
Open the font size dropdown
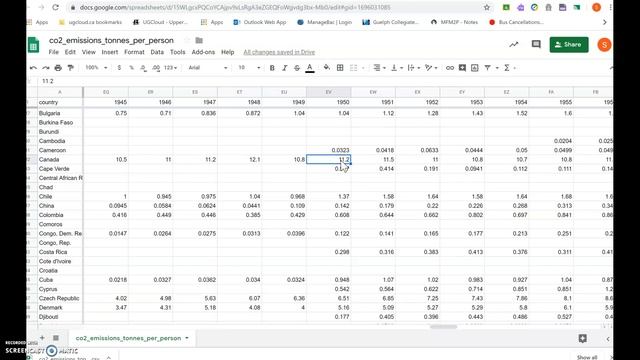pos(249,68)
